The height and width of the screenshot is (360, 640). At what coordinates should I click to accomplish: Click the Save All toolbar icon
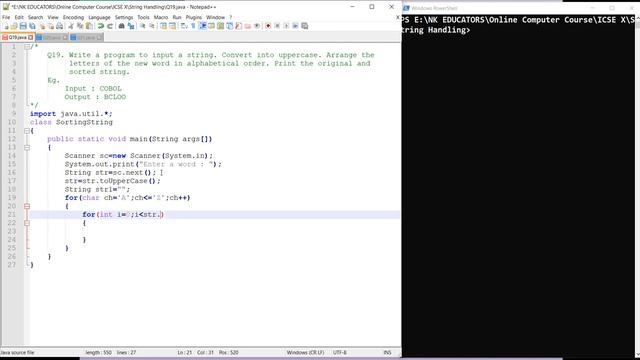pos(32,26)
